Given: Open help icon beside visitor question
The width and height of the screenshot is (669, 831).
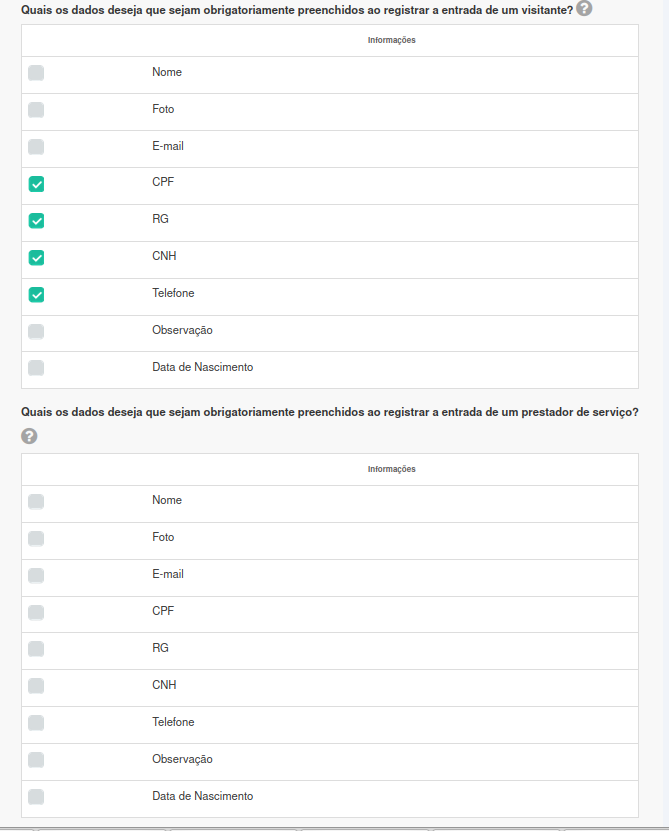Looking at the screenshot, I should 584,8.
